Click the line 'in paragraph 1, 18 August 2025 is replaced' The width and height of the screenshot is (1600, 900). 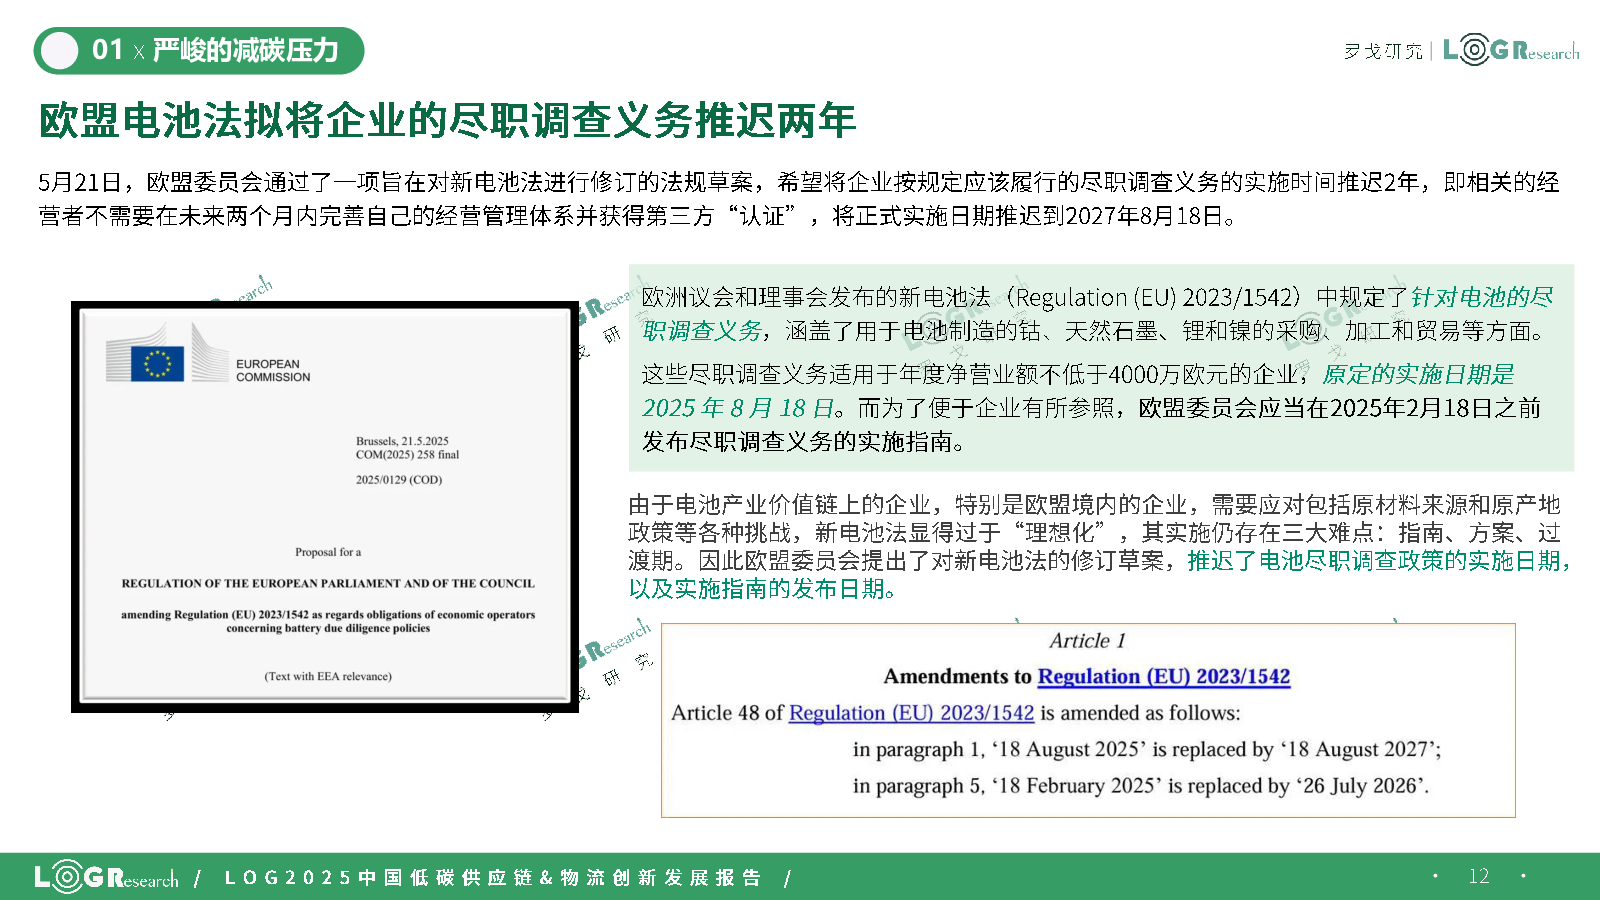(x=1147, y=750)
